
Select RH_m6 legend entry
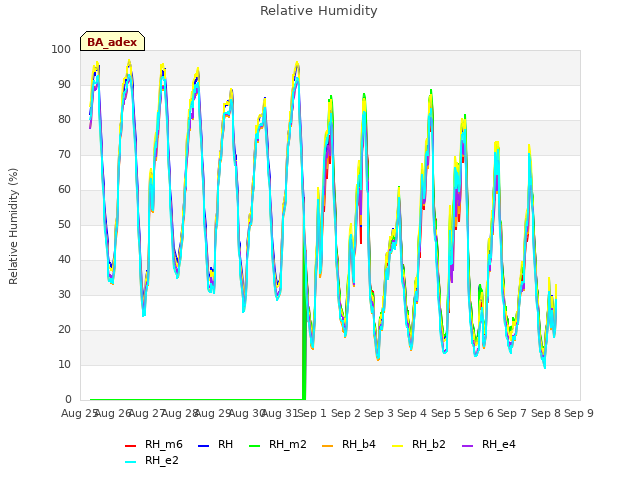coord(153,444)
